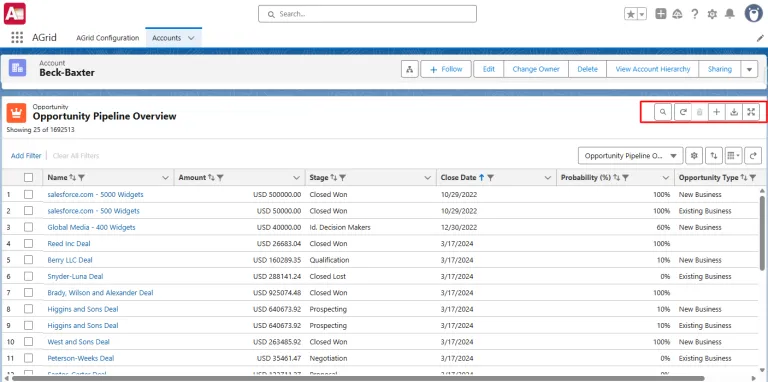The width and height of the screenshot is (768, 382).
Task: Open the Sharing button
Action: 720,69
